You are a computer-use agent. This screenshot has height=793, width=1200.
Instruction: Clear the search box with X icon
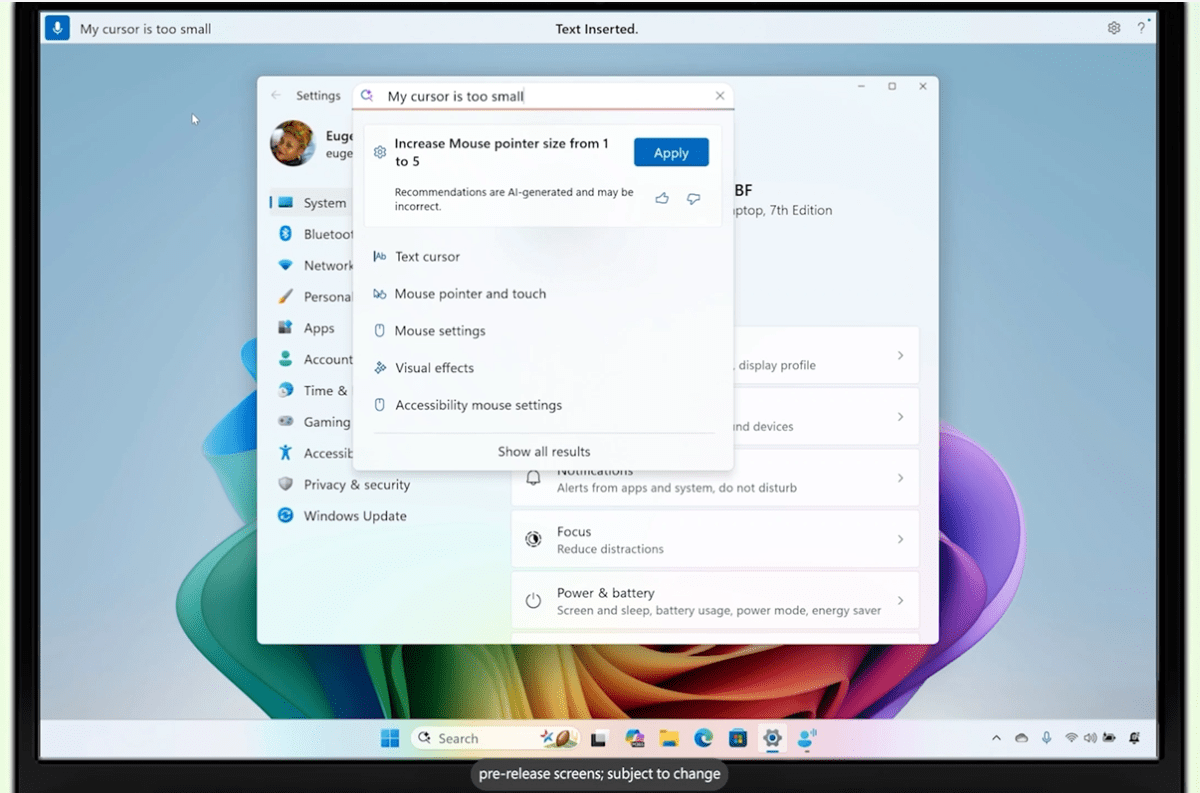coord(720,96)
